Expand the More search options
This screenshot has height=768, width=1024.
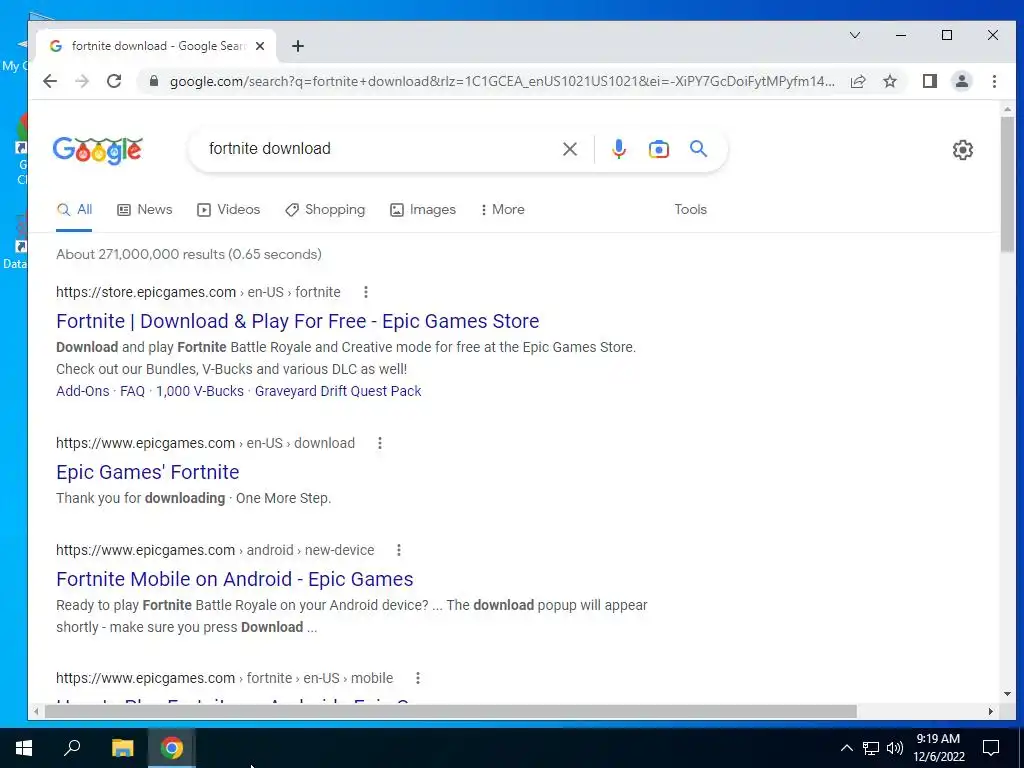(x=502, y=210)
